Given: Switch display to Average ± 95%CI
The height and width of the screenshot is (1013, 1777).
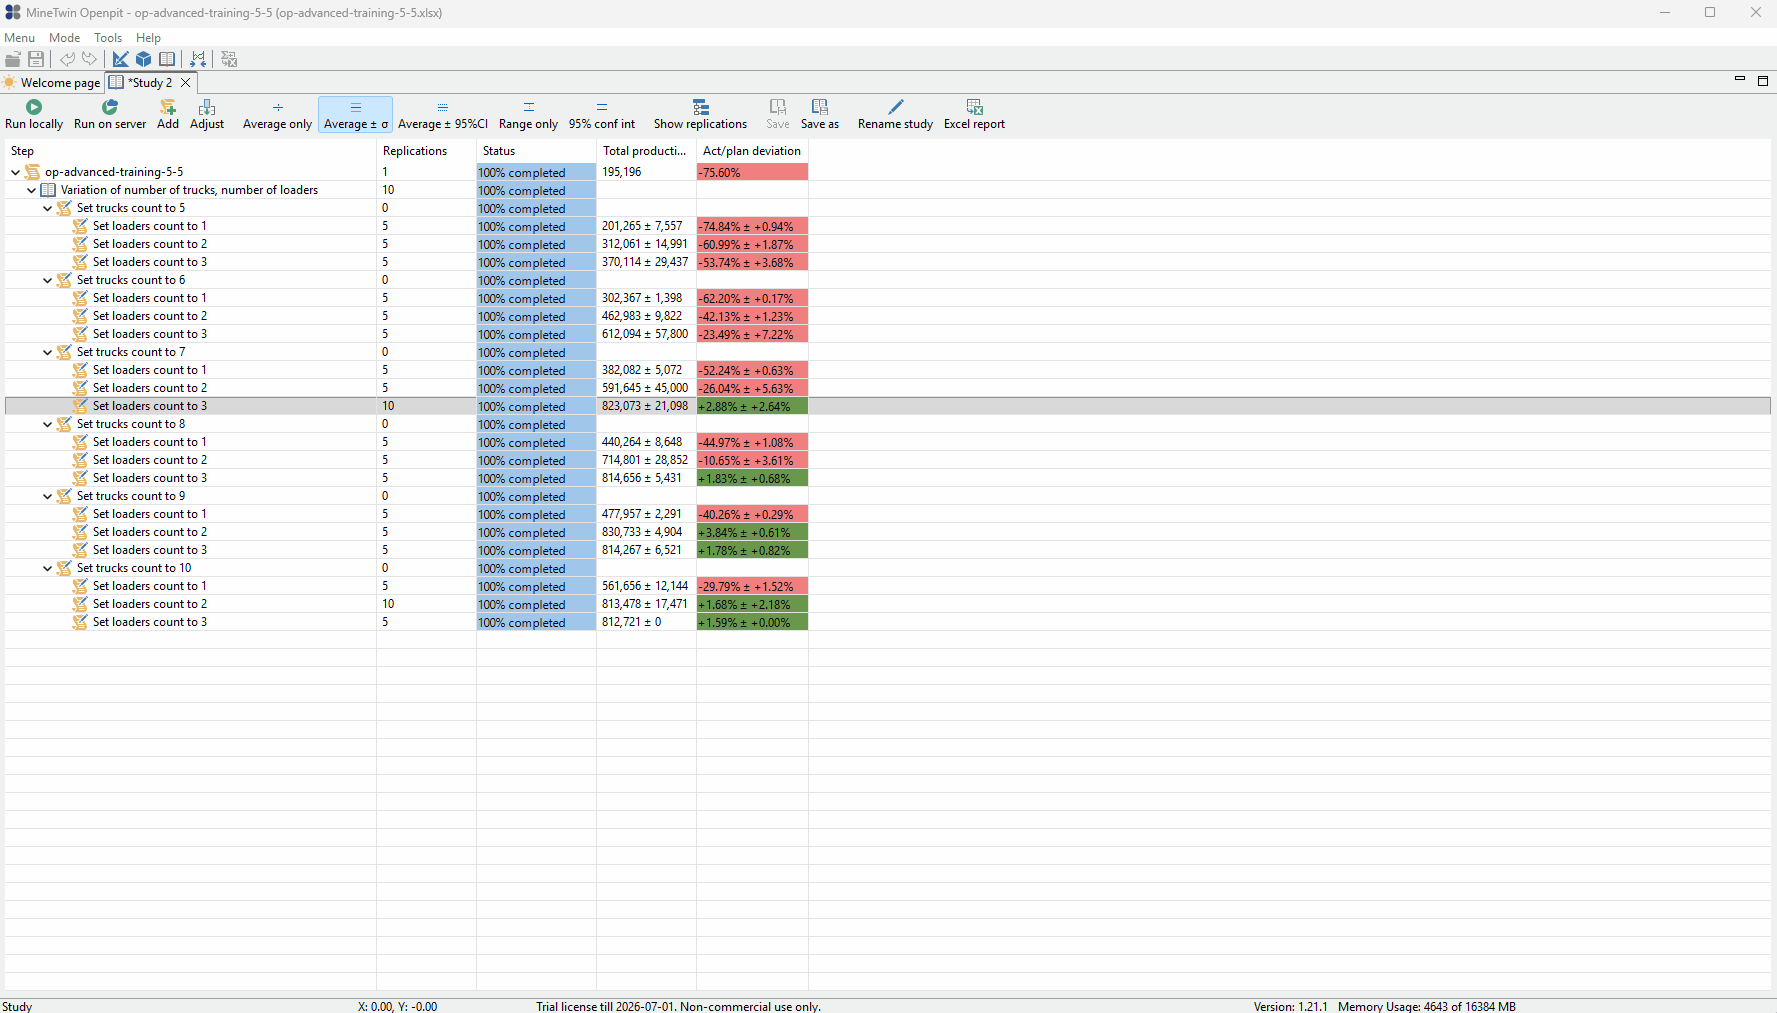Looking at the screenshot, I should (443, 115).
